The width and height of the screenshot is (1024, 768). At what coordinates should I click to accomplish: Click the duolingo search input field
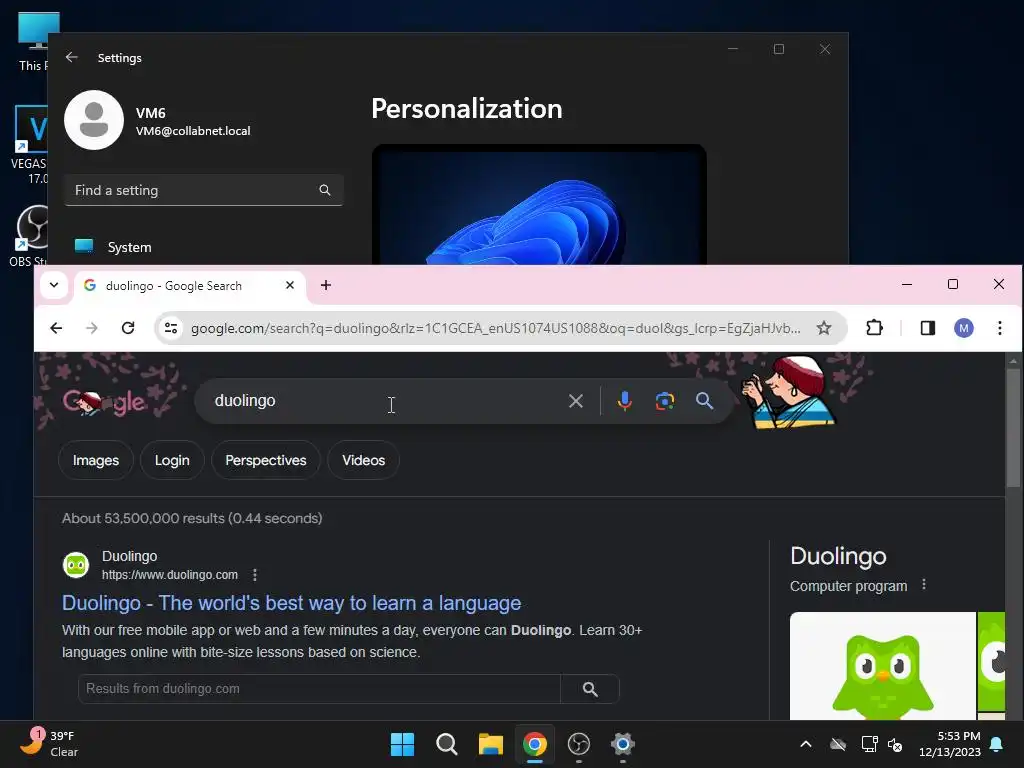click(x=385, y=401)
